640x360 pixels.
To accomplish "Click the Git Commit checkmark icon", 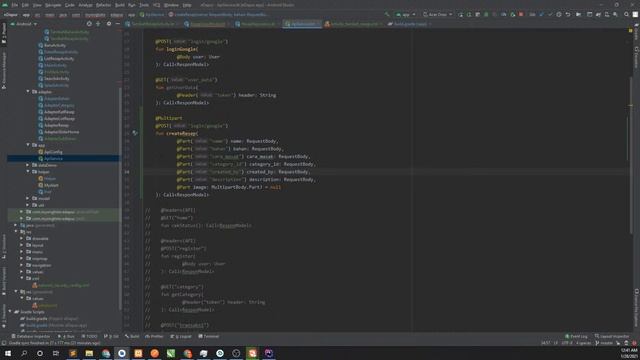I will point(550,14).
